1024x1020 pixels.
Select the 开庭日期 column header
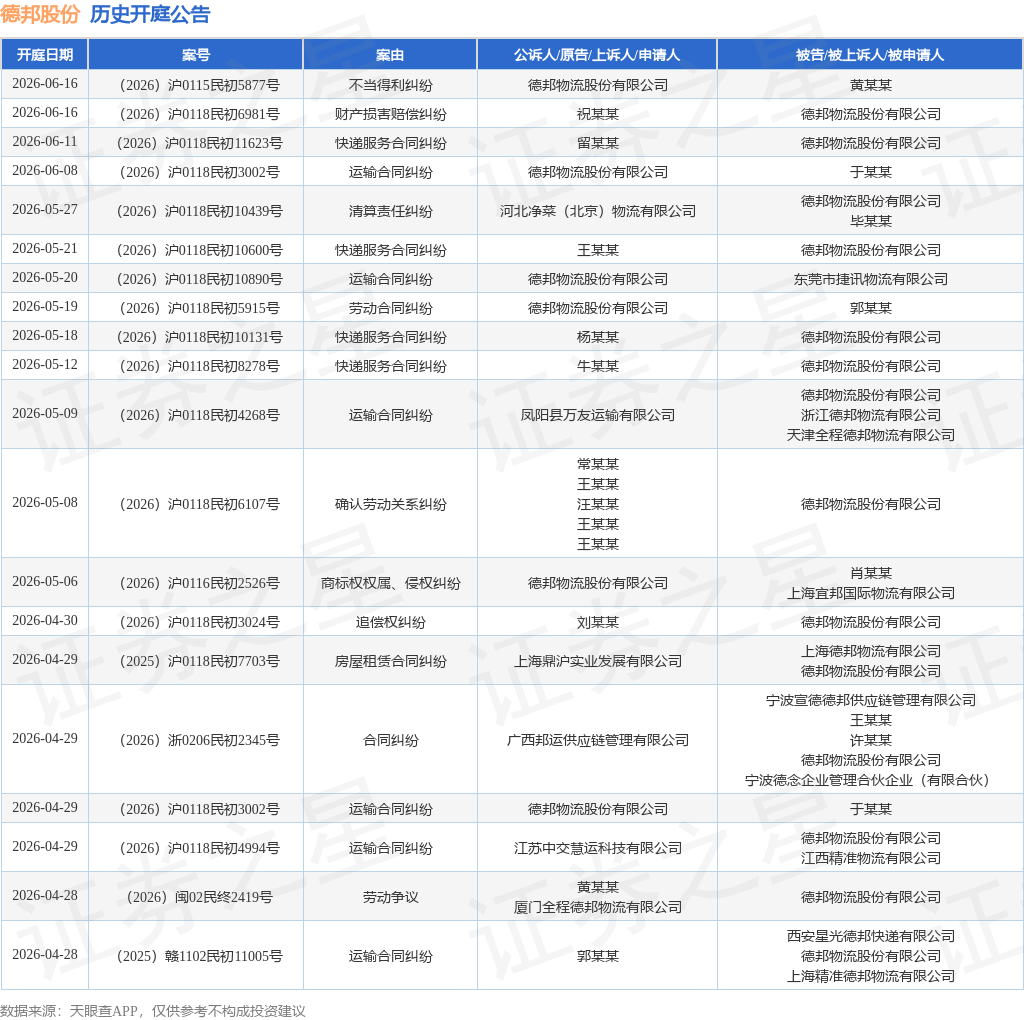(44, 55)
